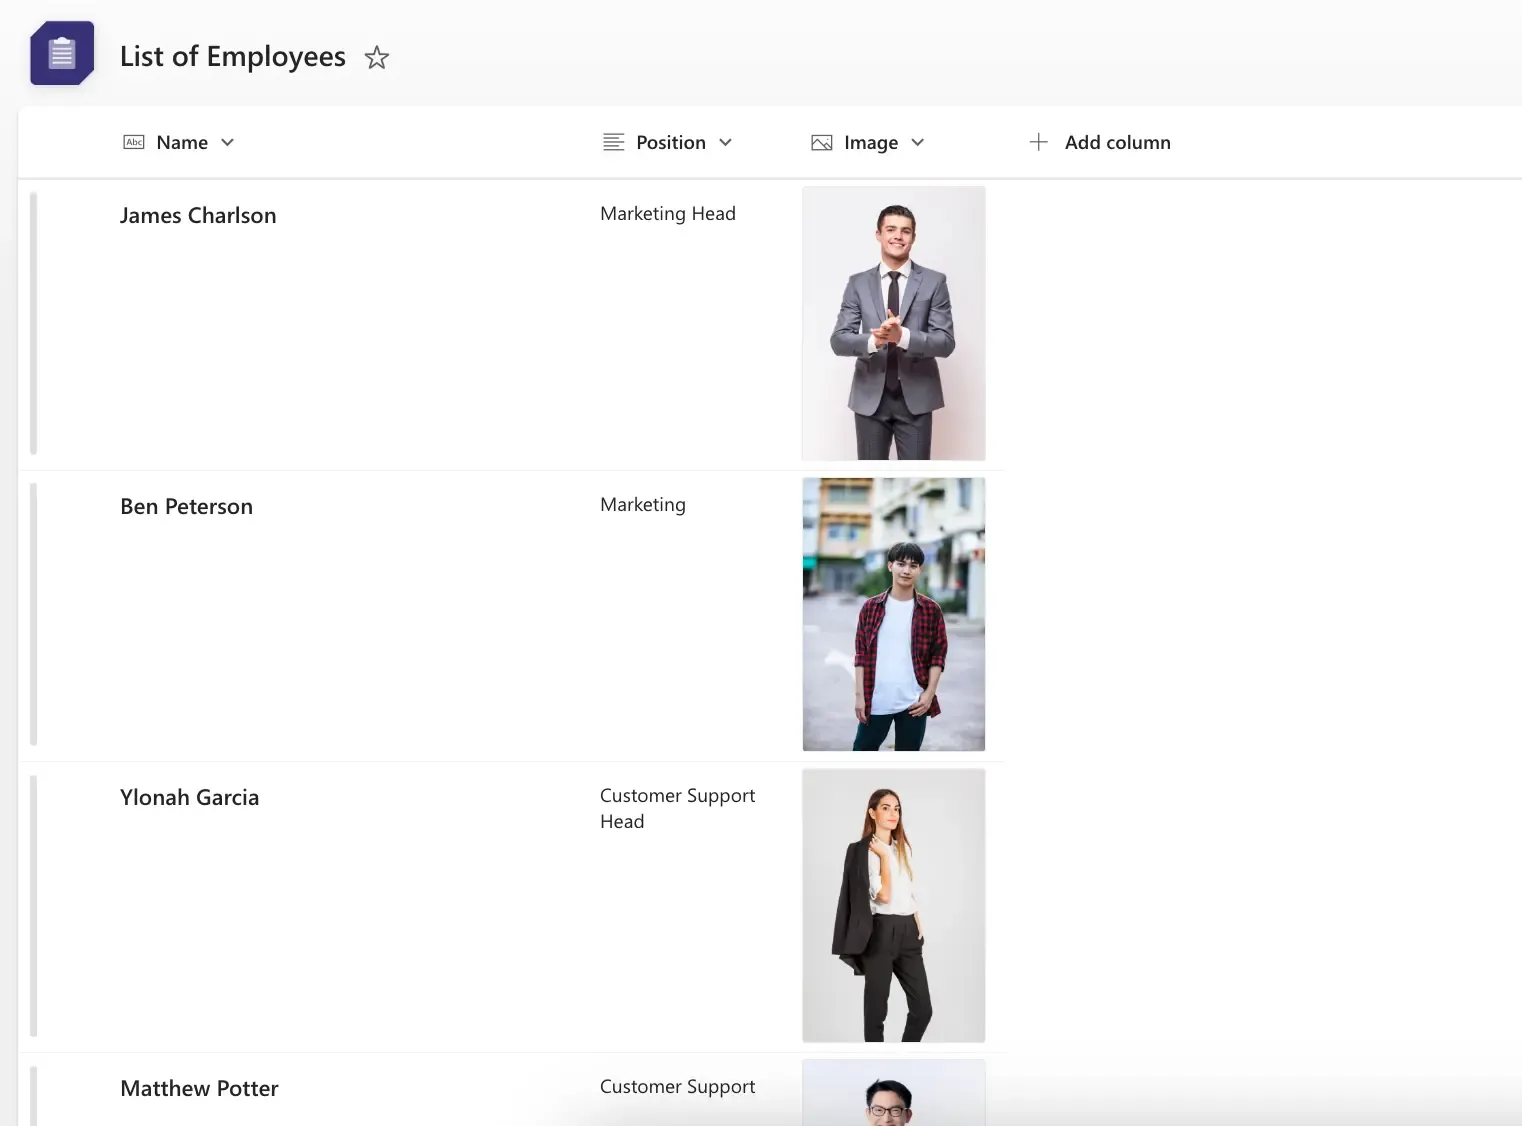Open the Ylonah Garcia item

point(189,798)
